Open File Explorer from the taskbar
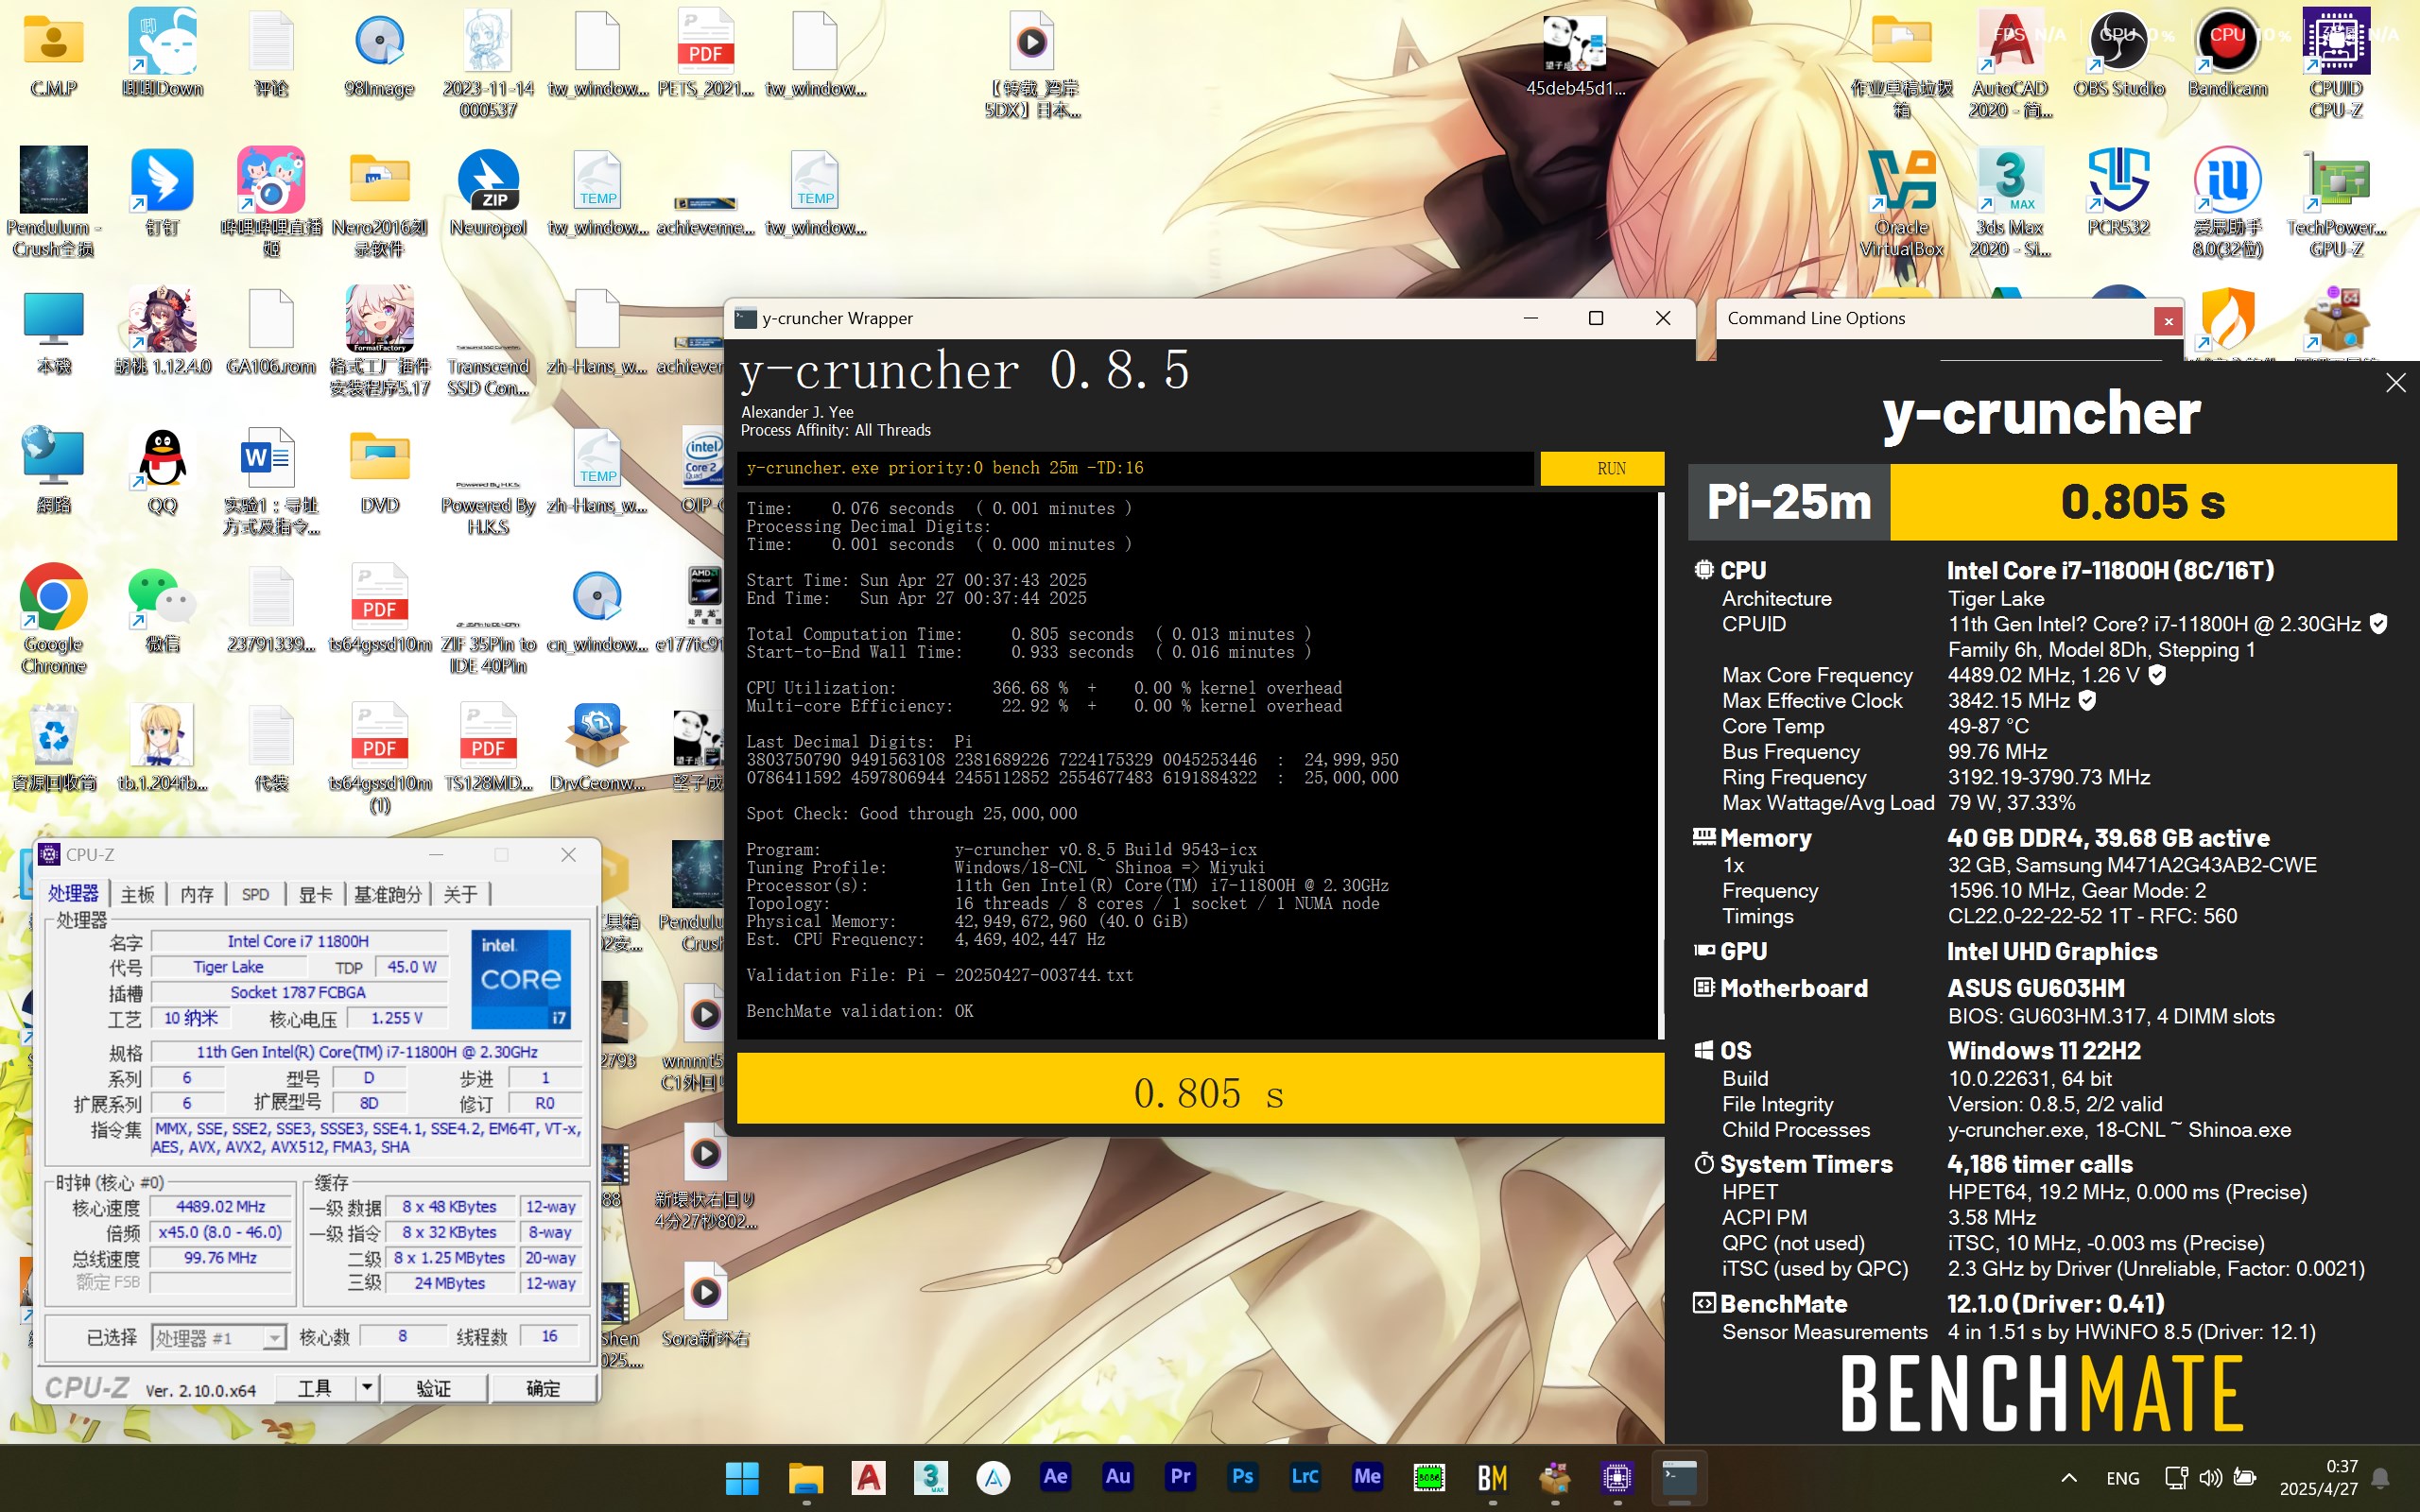 point(805,1477)
